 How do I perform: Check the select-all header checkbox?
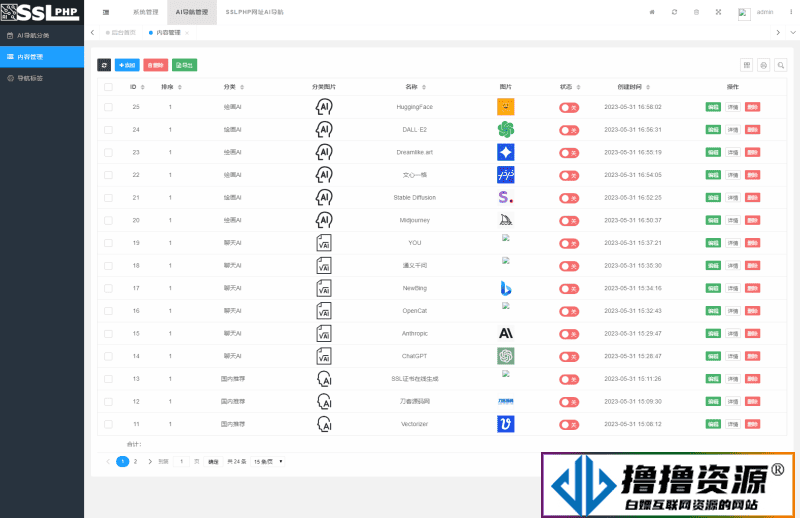click(108, 87)
